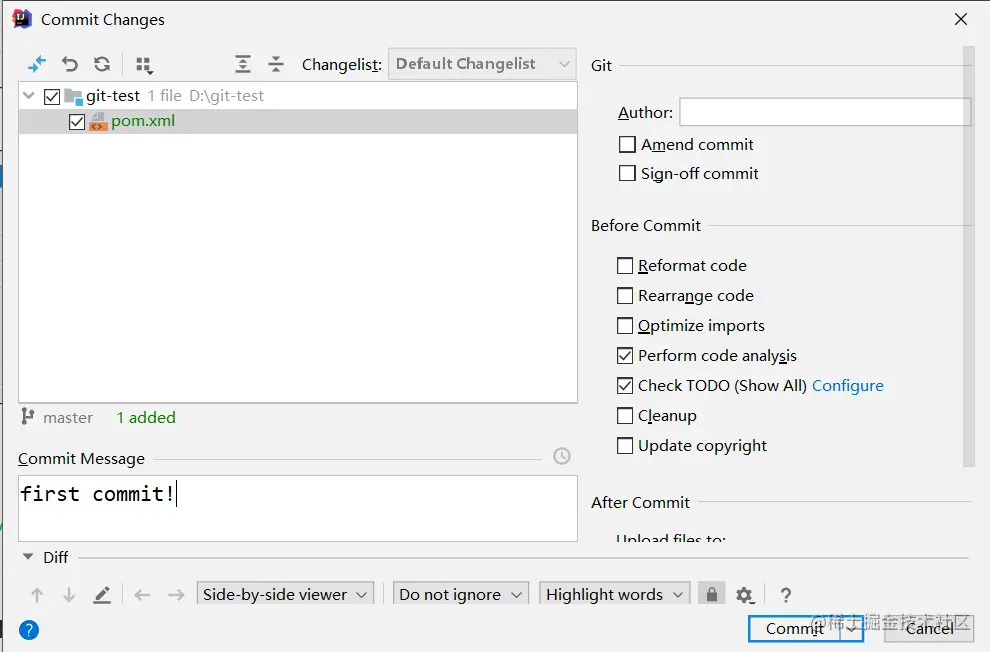
Task: Click IntelliJ icon in title bar
Action: tap(22, 19)
